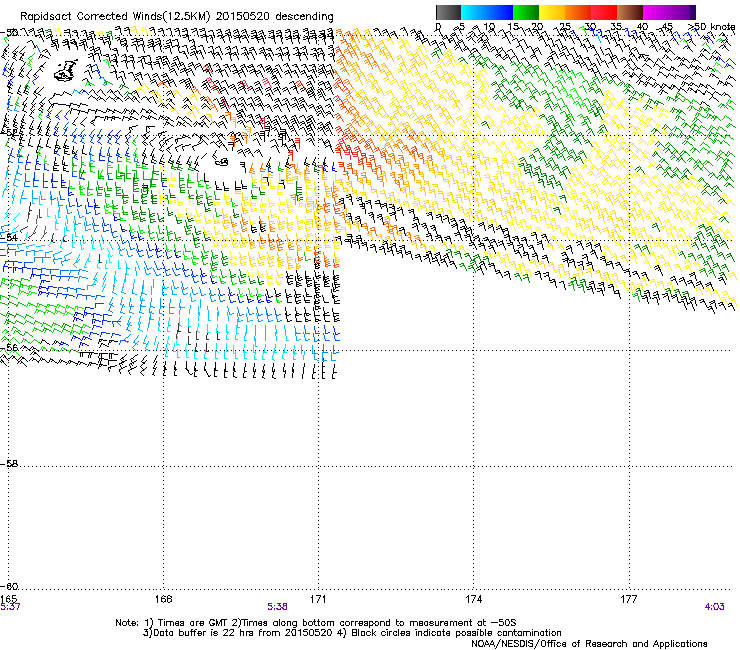Click the '>50 knots' legend label
This screenshot has width=740, height=650.
click(x=711, y=27)
